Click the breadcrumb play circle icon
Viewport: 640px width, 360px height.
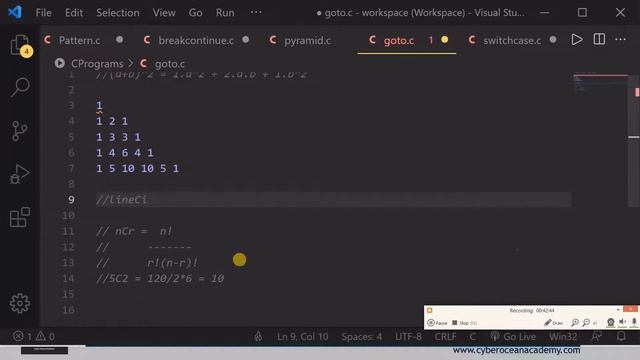pos(60,63)
